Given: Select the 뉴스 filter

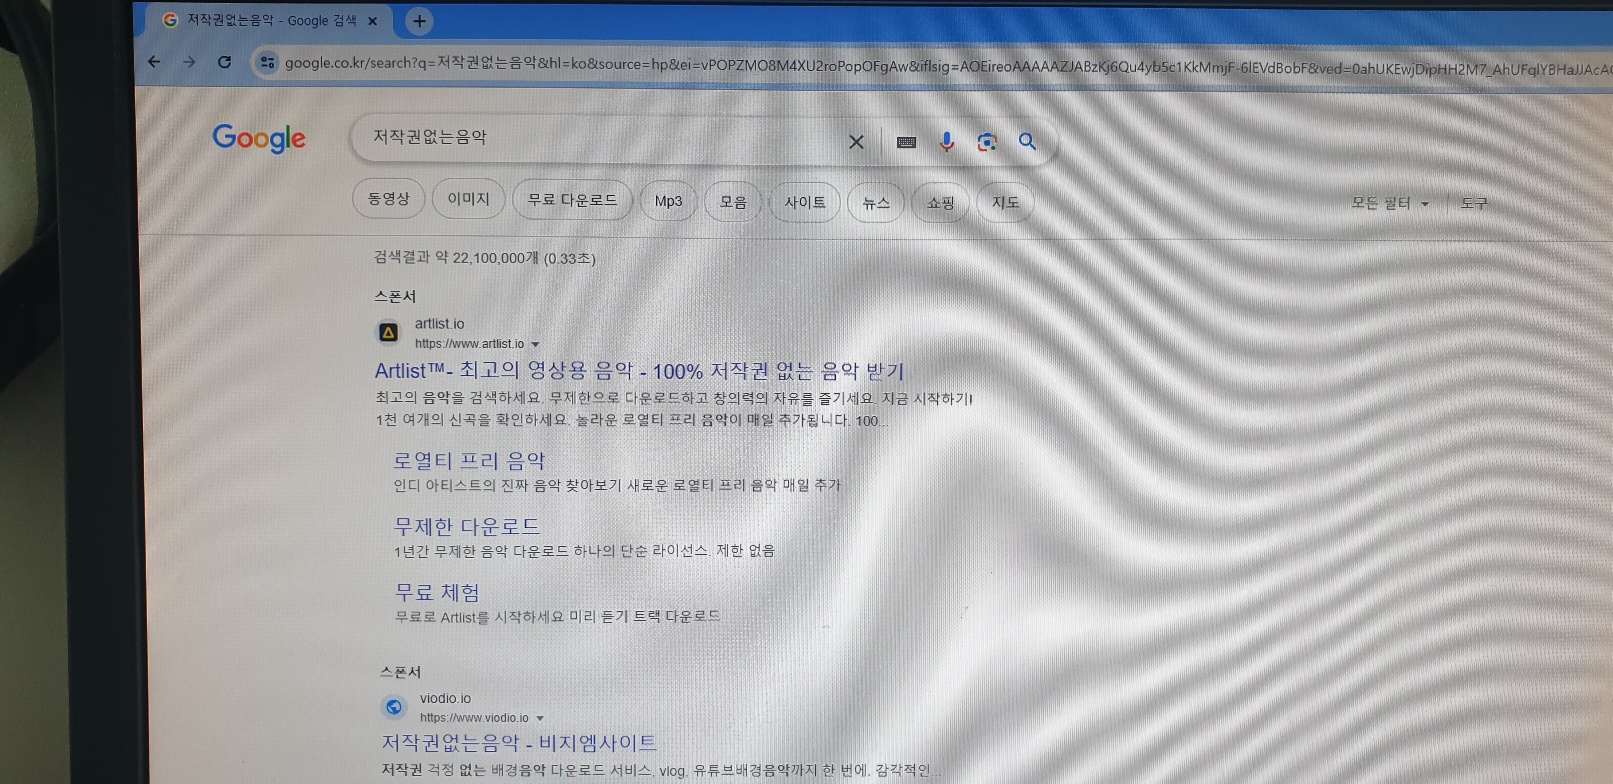Looking at the screenshot, I should pos(876,203).
